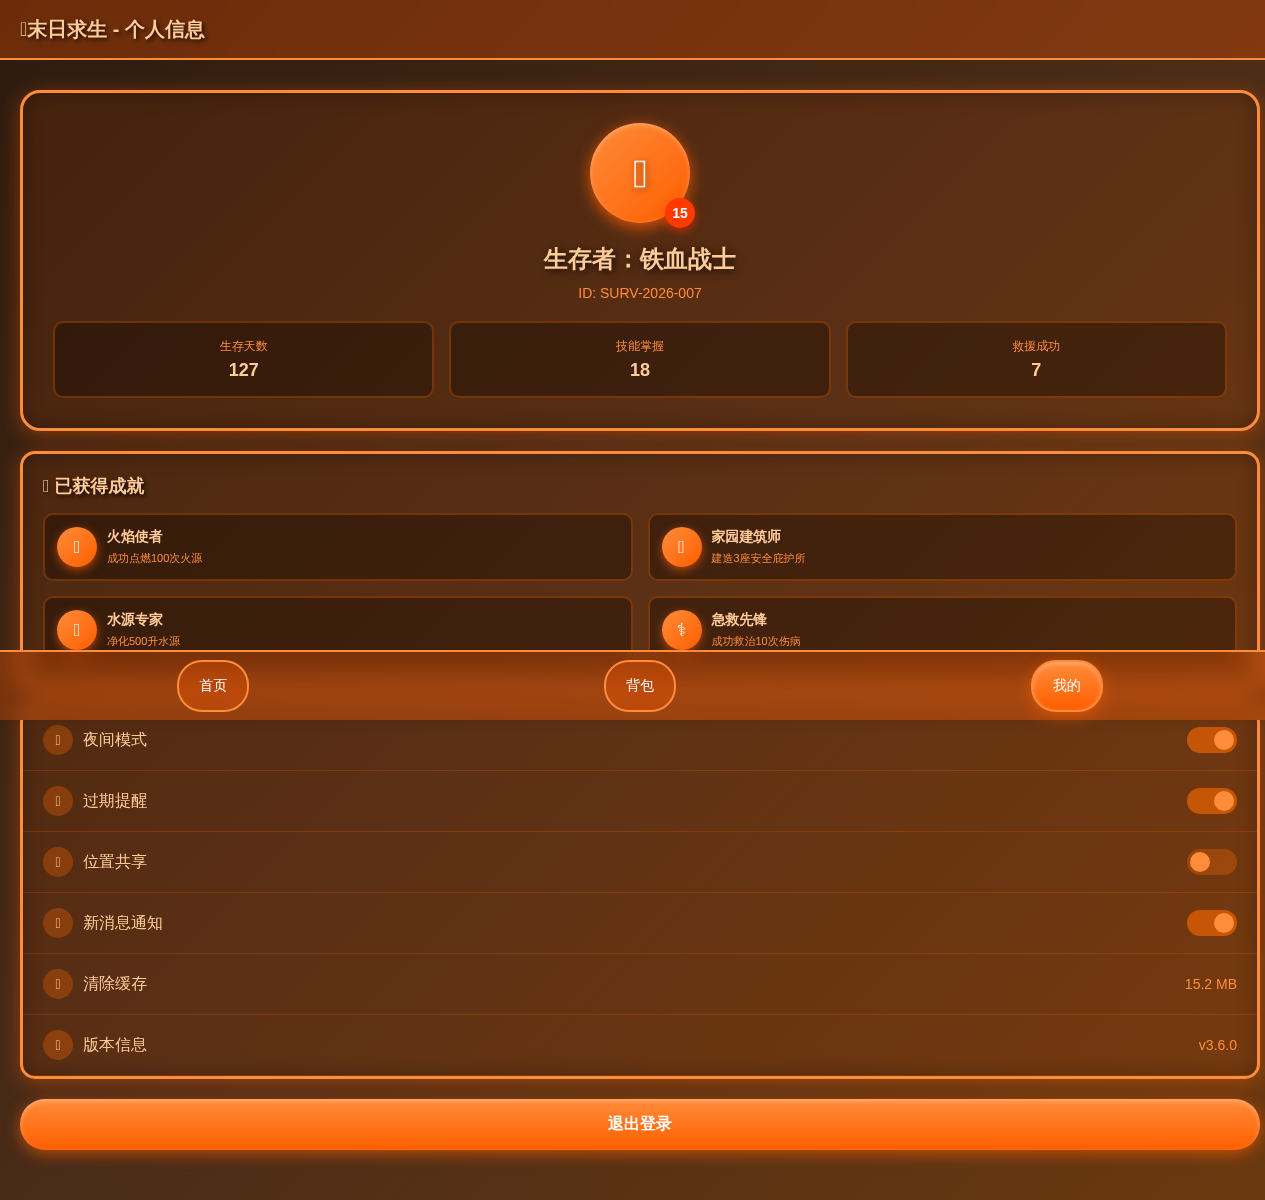
Task: Click the ID: SURV-2026-007 text
Action: point(640,293)
